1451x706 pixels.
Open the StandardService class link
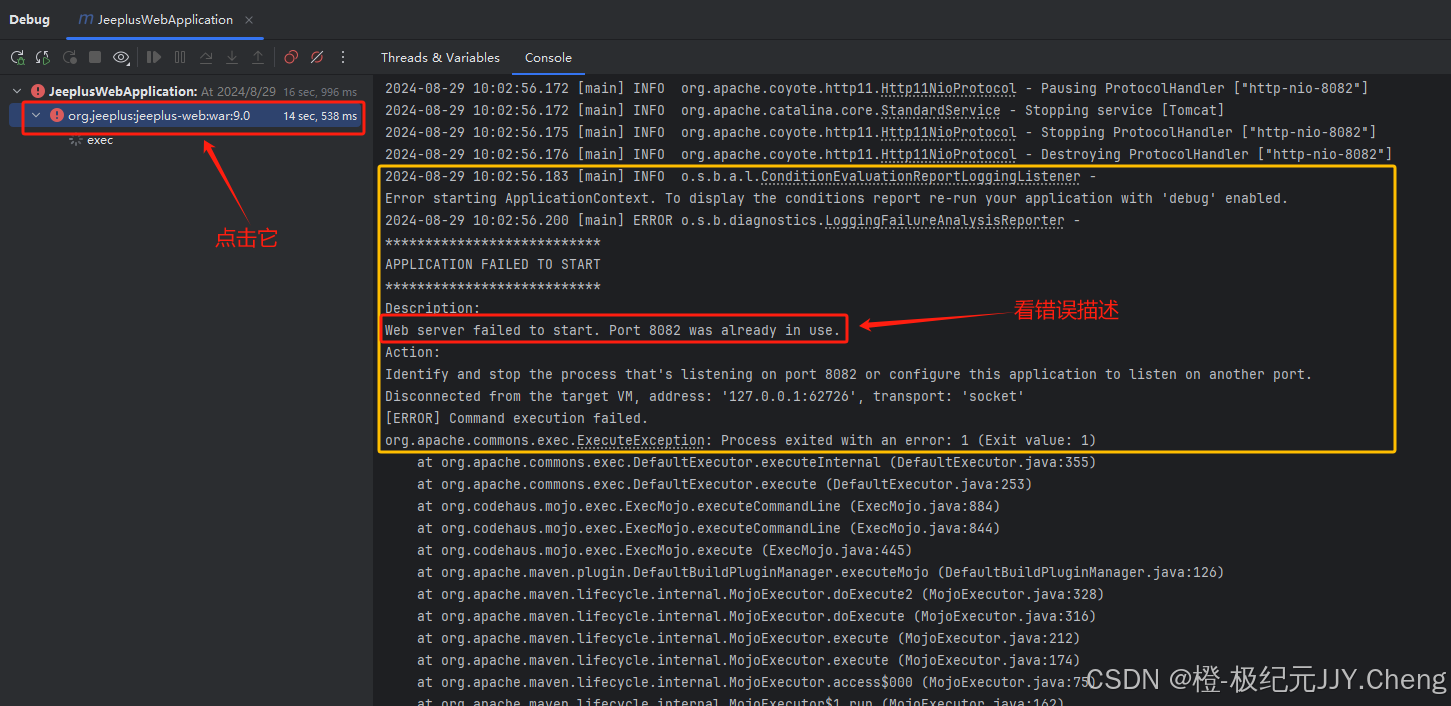(x=940, y=110)
